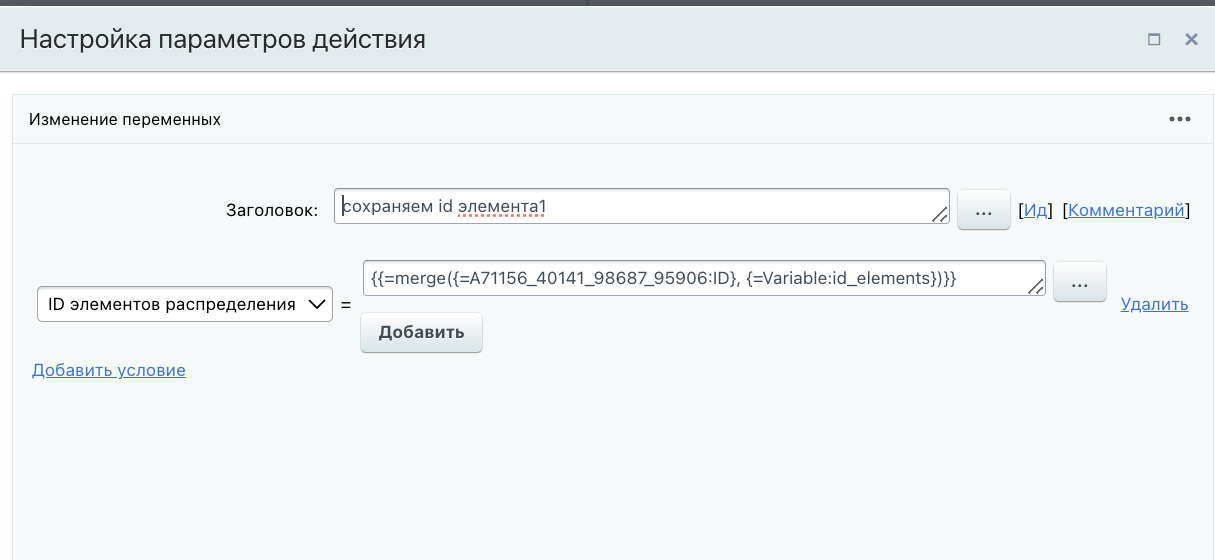The width and height of the screenshot is (1215, 560).
Task: Click the equals sign beside the variable dropdown
Action: pyautogui.click(x=346, y=304)
